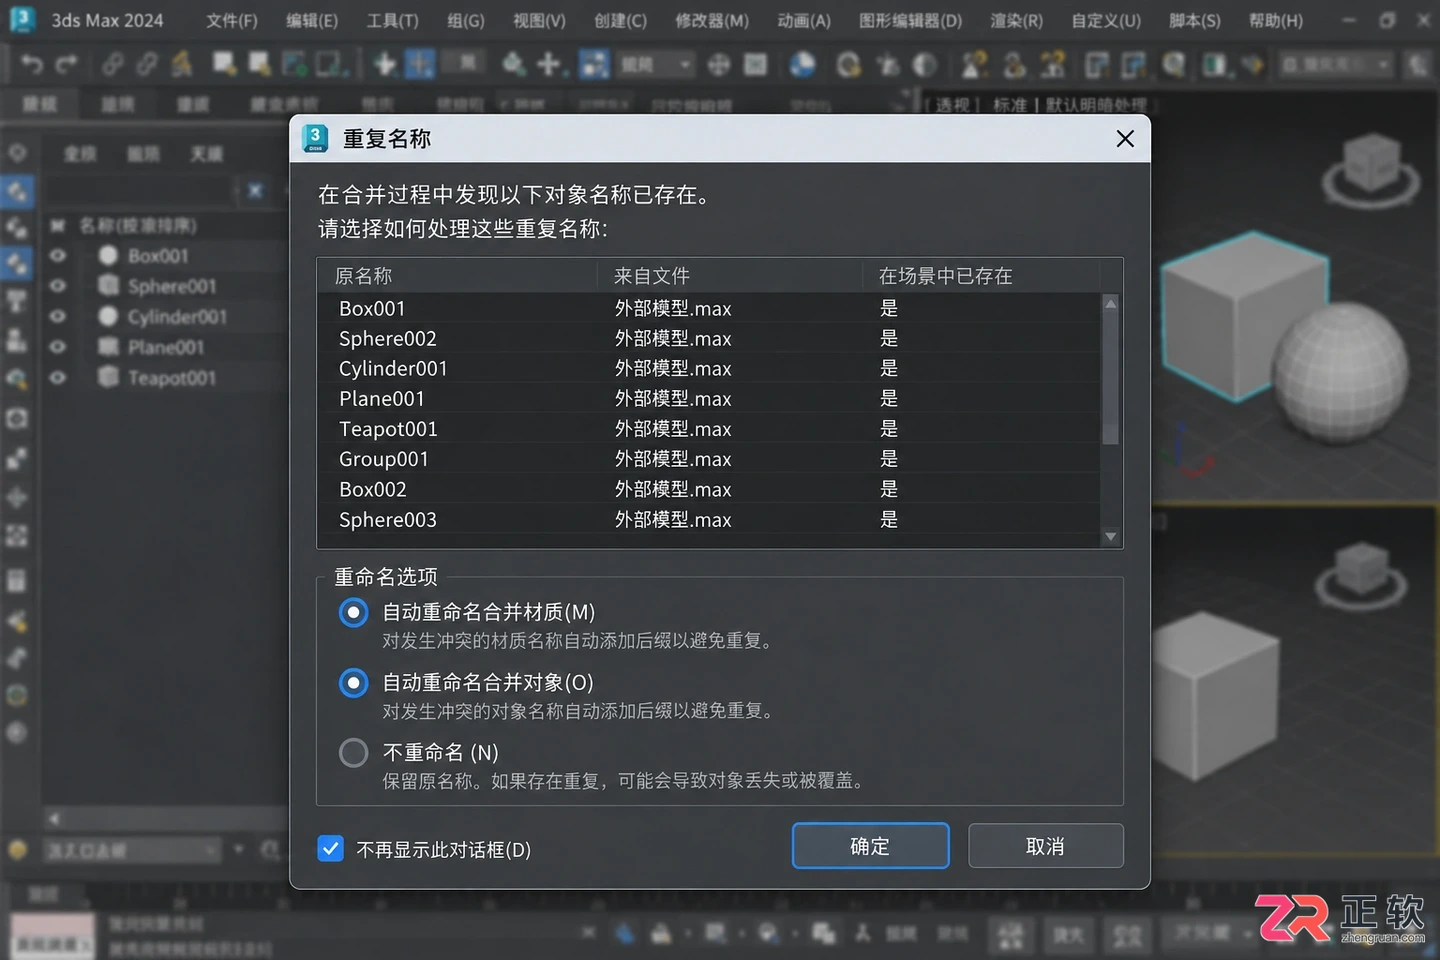Click the blue pie-shaped toolbar icon
Screen dimensions: 1440x960
tap(802, 65)
